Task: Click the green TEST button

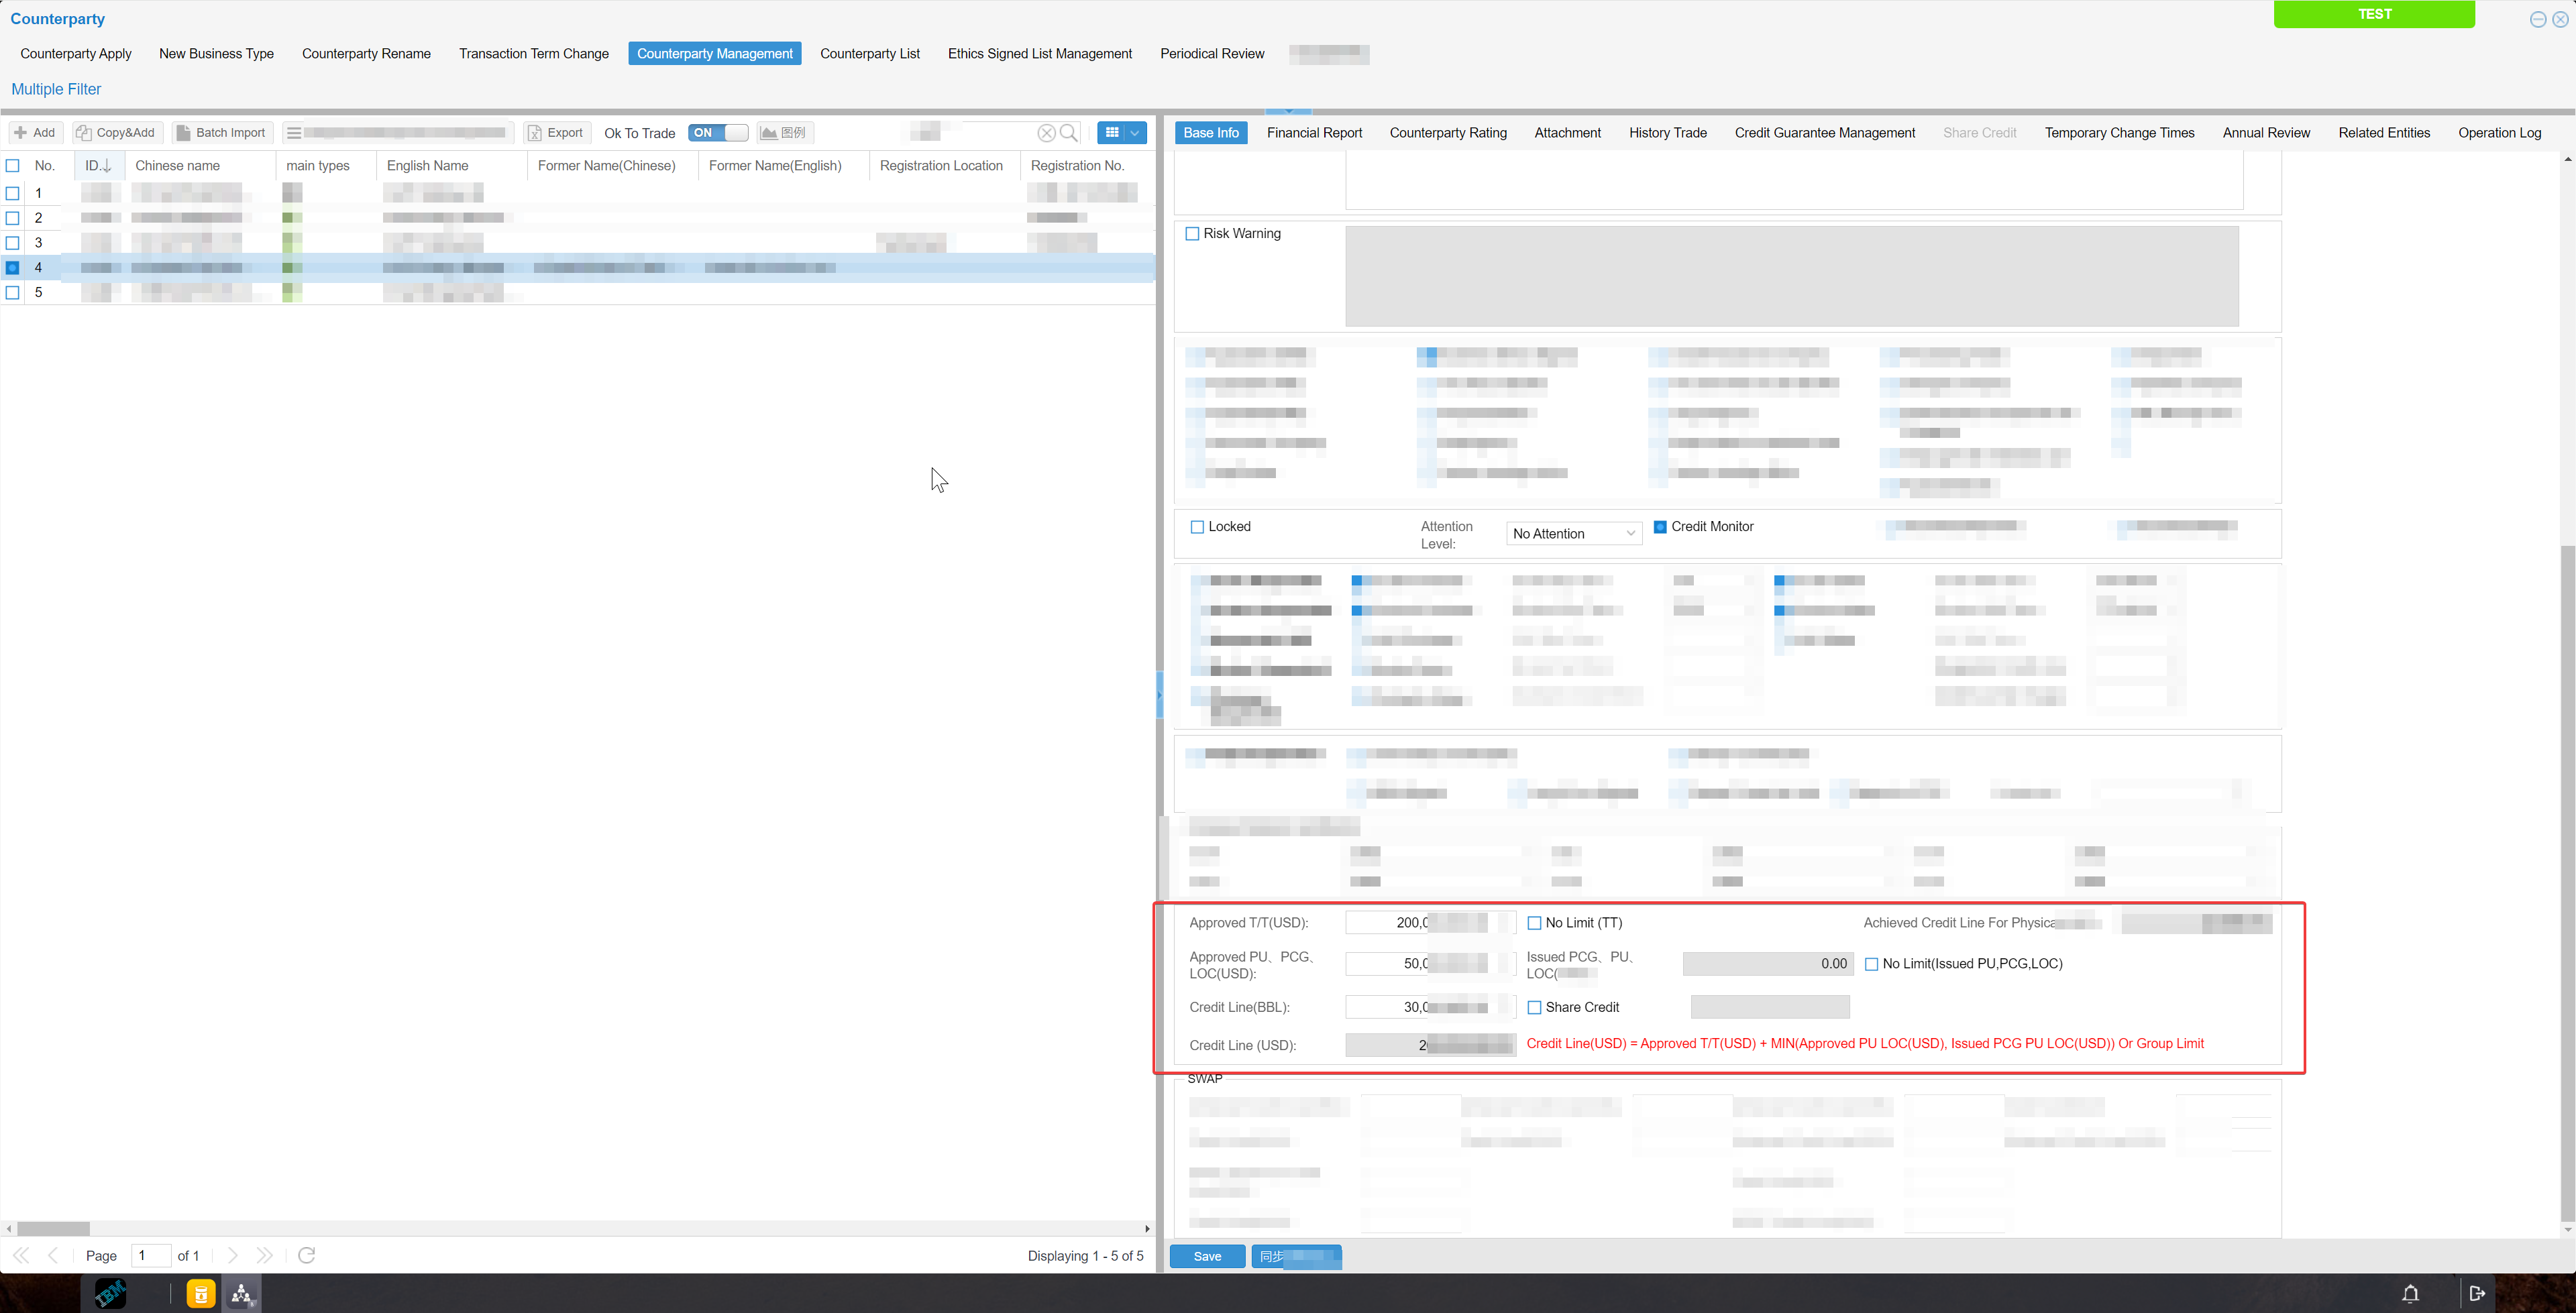Action: pos(2374,14)
